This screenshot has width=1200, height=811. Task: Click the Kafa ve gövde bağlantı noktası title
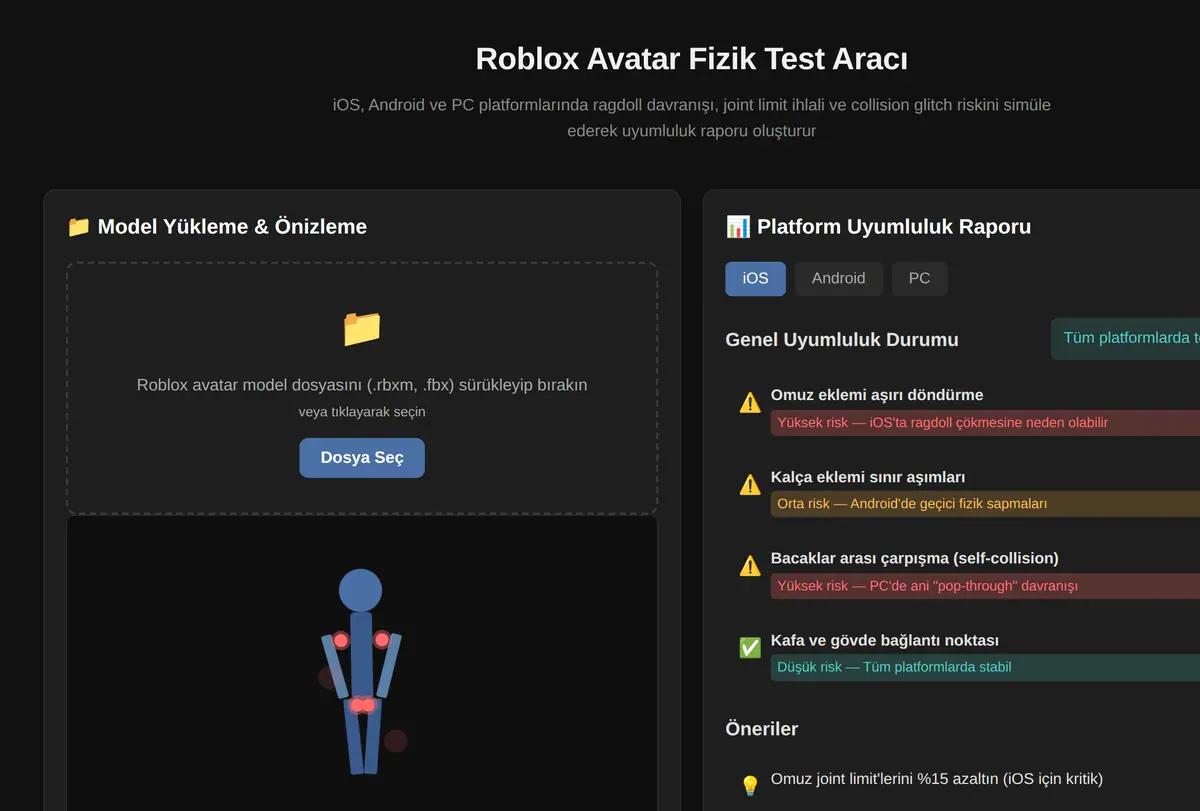click(885, 640)
